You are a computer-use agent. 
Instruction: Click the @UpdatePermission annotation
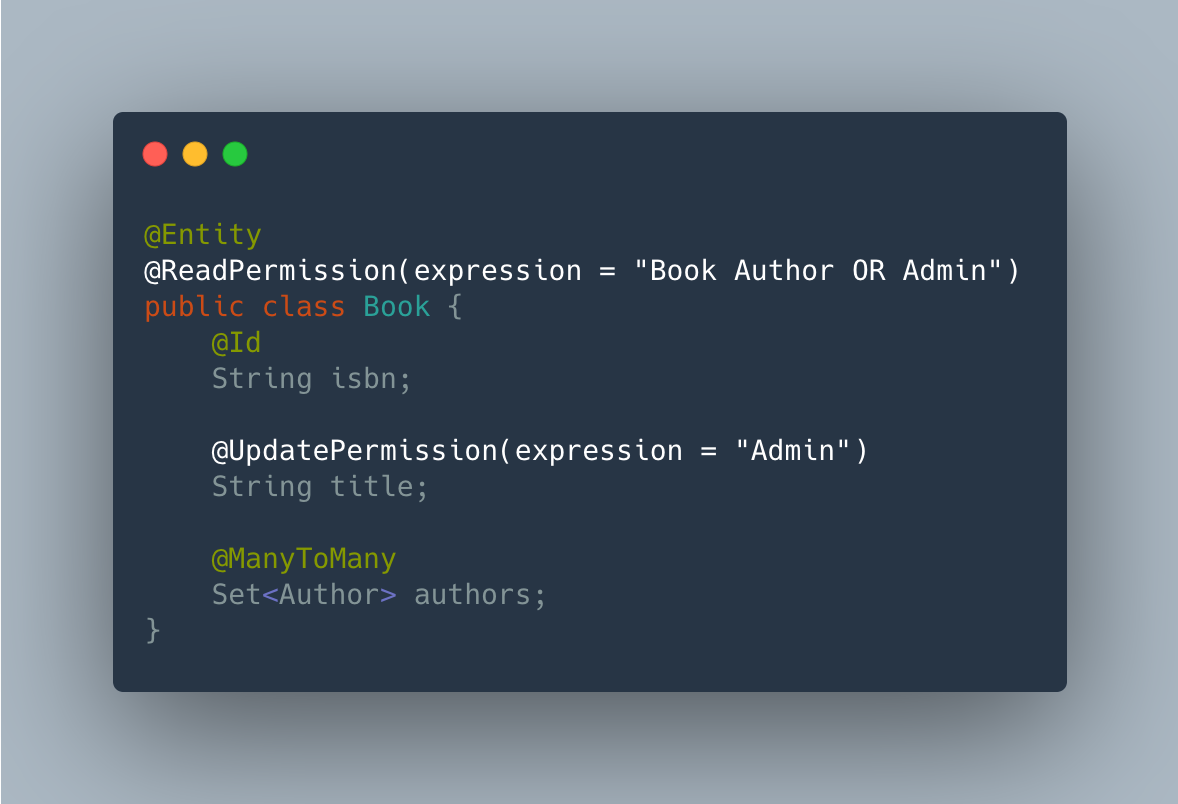355,451
